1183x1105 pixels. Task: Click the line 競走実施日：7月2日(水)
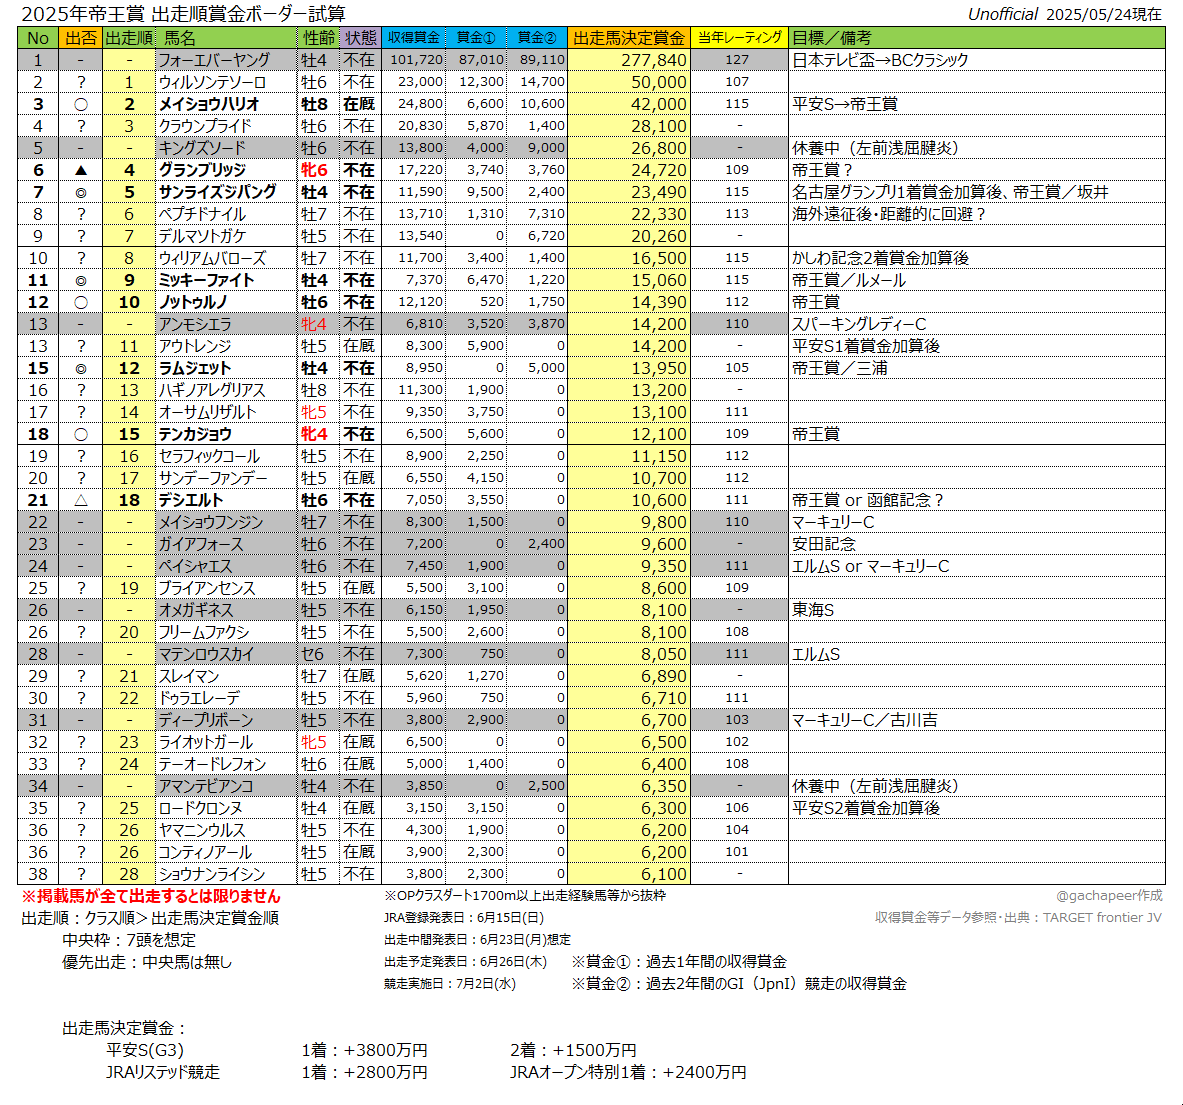tap(450, 984)
